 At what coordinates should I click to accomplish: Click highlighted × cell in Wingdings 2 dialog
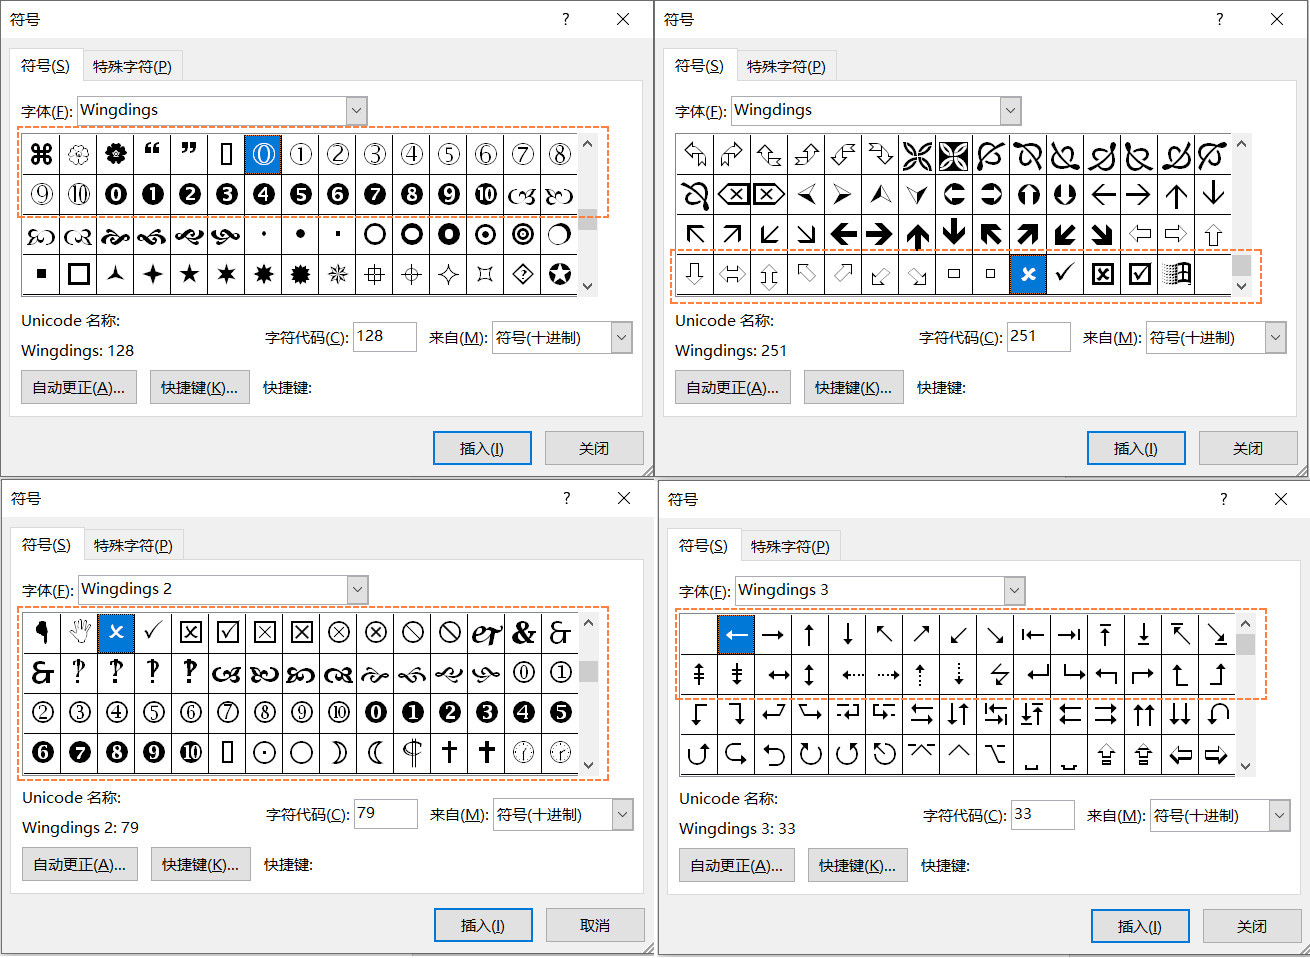tap(116, 632)
